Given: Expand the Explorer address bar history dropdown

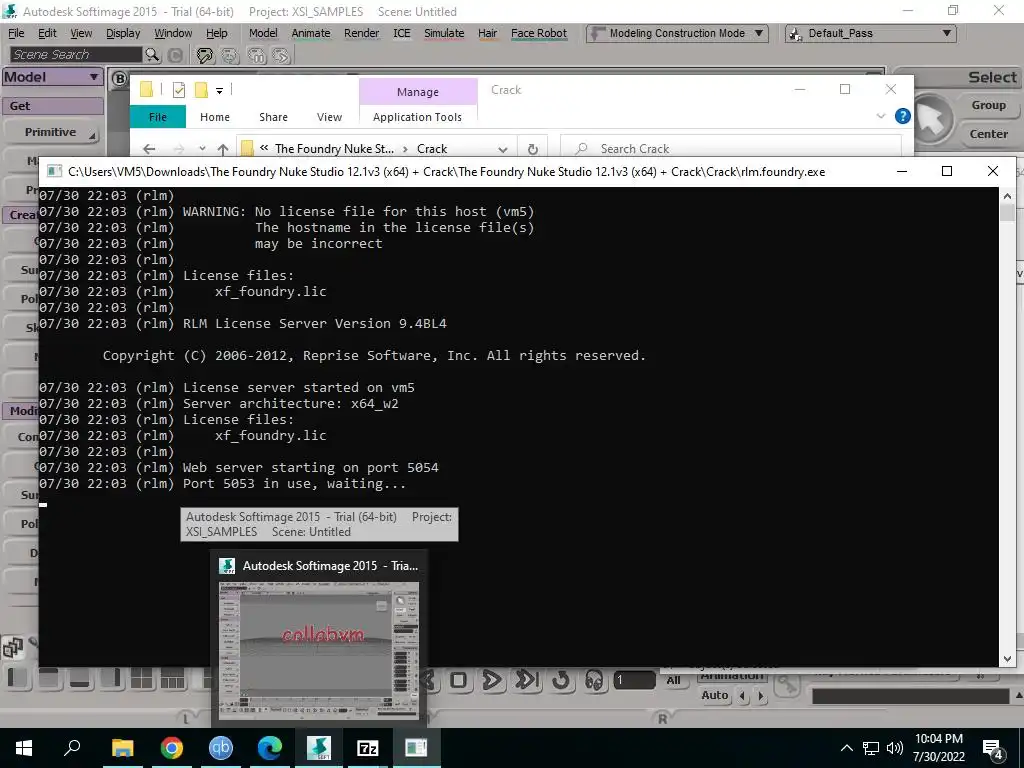Looking at the screenshot, I should click(502, 150).
